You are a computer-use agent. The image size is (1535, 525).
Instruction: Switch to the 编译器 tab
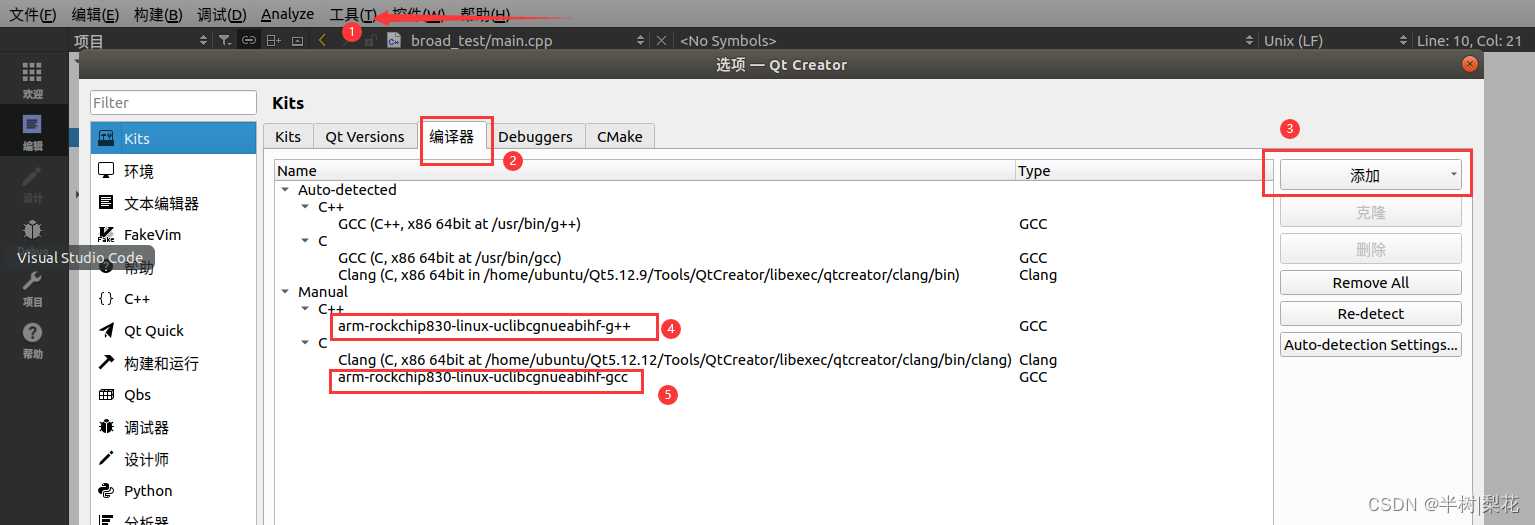(452, 136)
